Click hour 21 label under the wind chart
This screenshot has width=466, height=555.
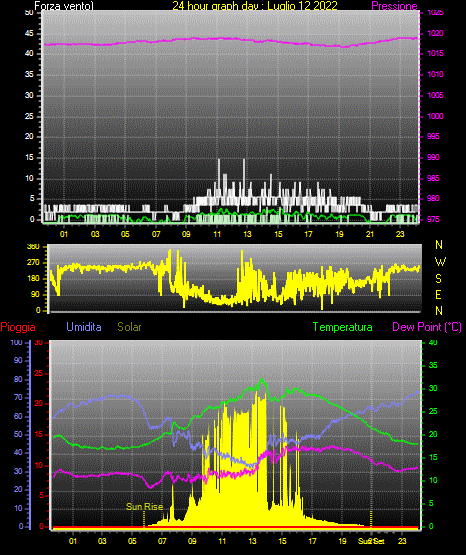click(x=370, y=234)
